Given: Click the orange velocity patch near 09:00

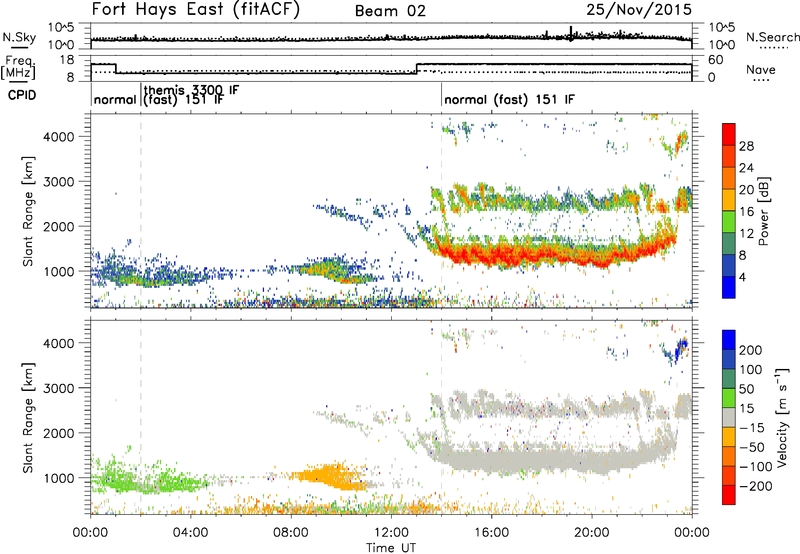Looking at the screenshot, I should tap(328, 476).
